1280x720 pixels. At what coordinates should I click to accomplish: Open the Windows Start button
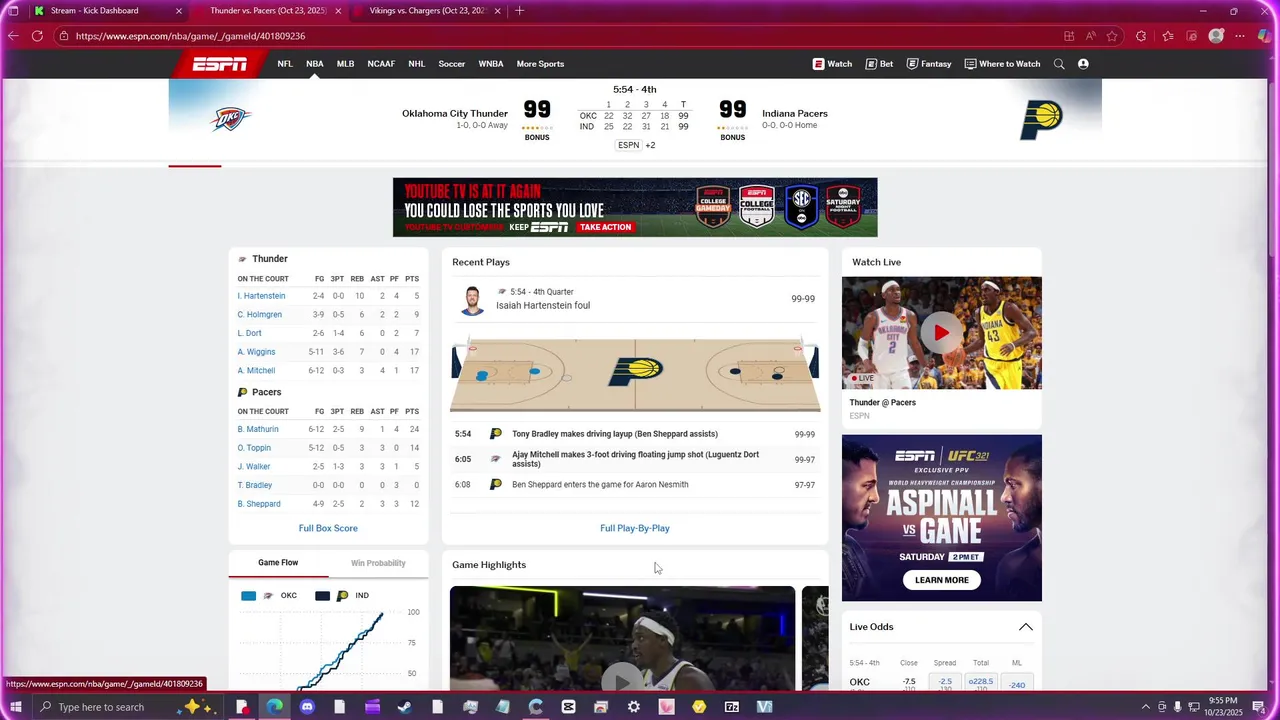tap(16, 707)
